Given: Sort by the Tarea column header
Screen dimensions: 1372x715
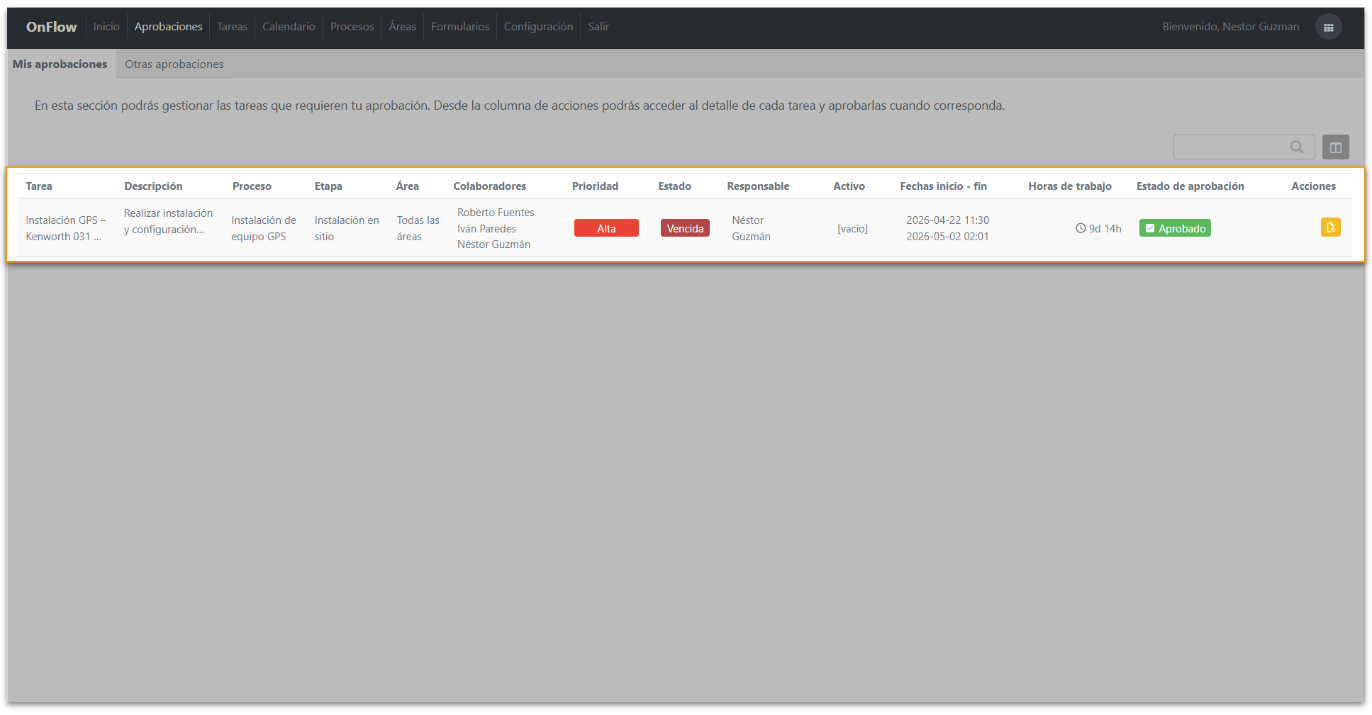Looking at the screenshot, I should pyautogui.click(x=39, y=186).
